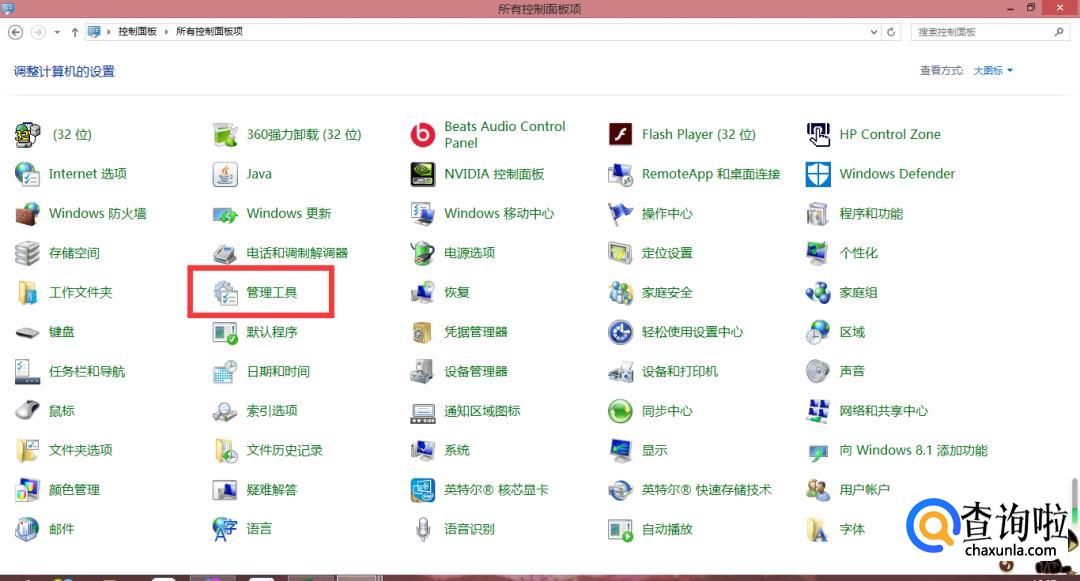Click 向 Windows 8.1 添加功能 link
Screen dimensions: 1080x581
point(913,450)
